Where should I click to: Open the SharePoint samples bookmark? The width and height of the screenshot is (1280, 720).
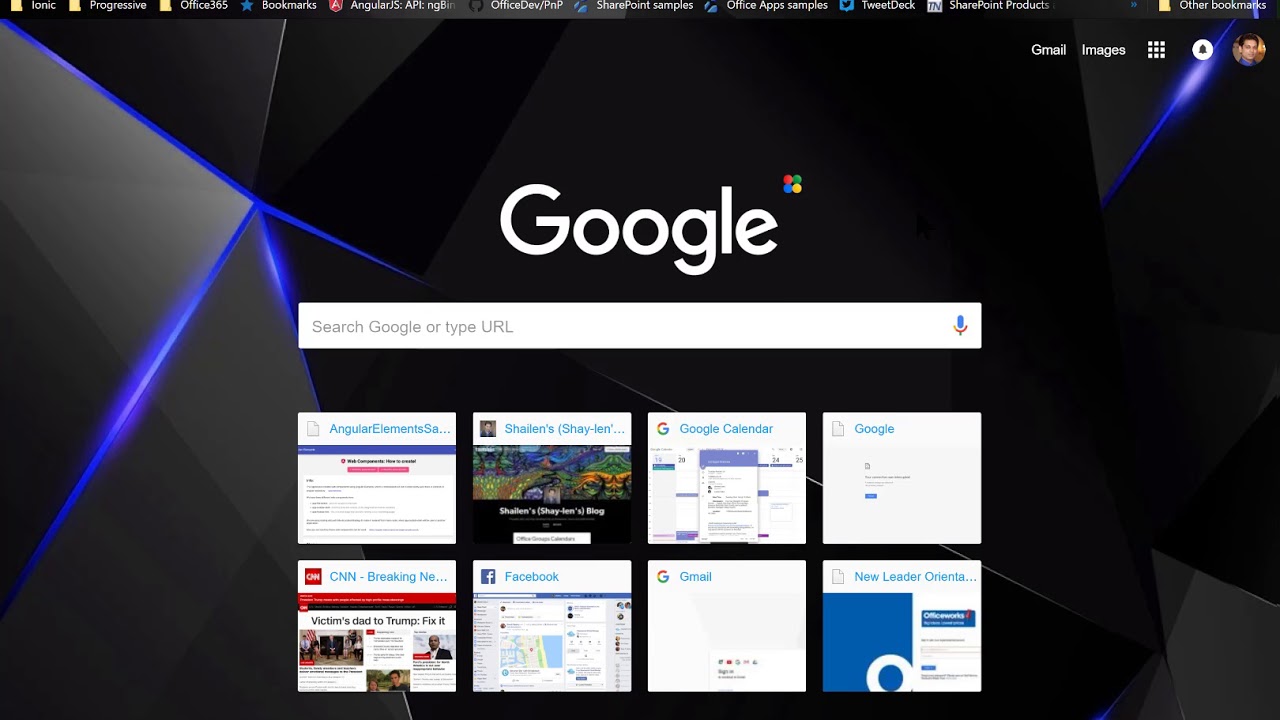(x=634, y=6)
